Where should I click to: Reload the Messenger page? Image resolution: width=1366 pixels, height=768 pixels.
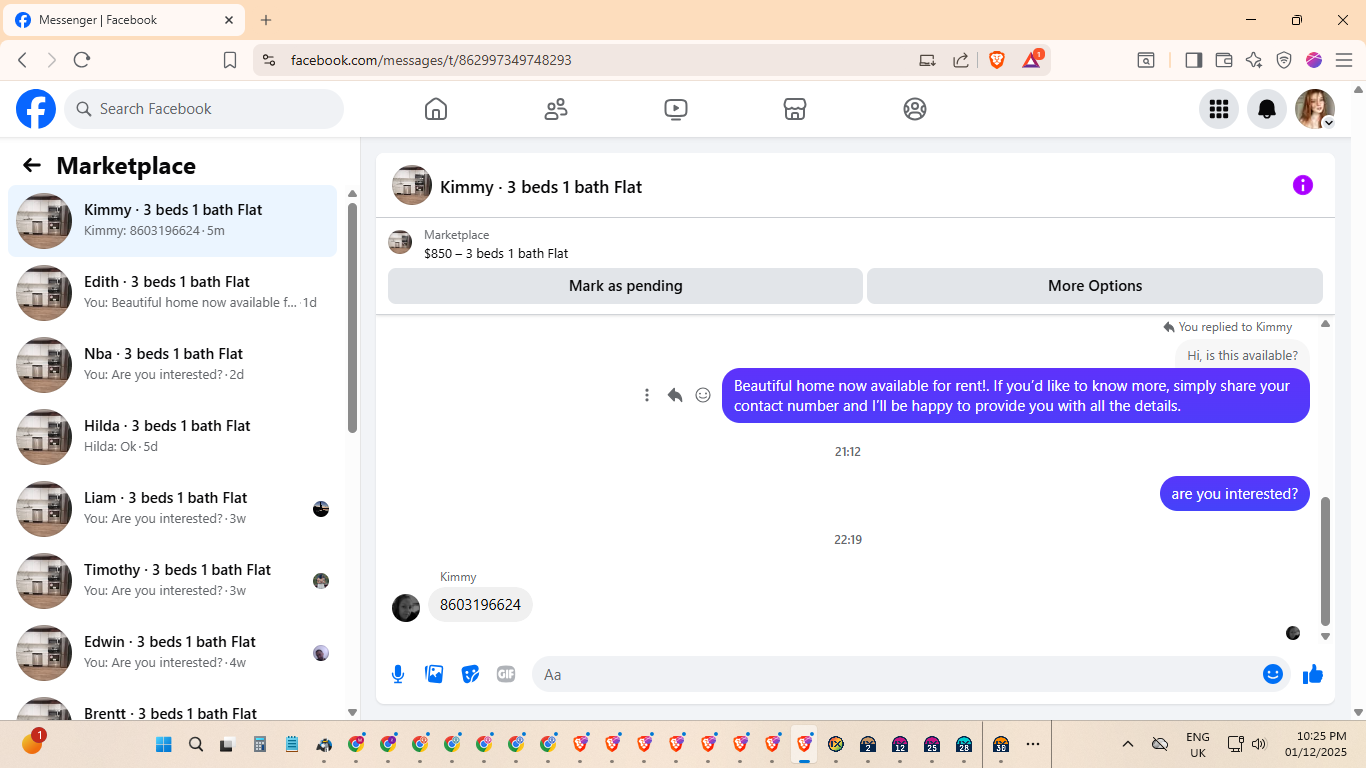point(82,60)
